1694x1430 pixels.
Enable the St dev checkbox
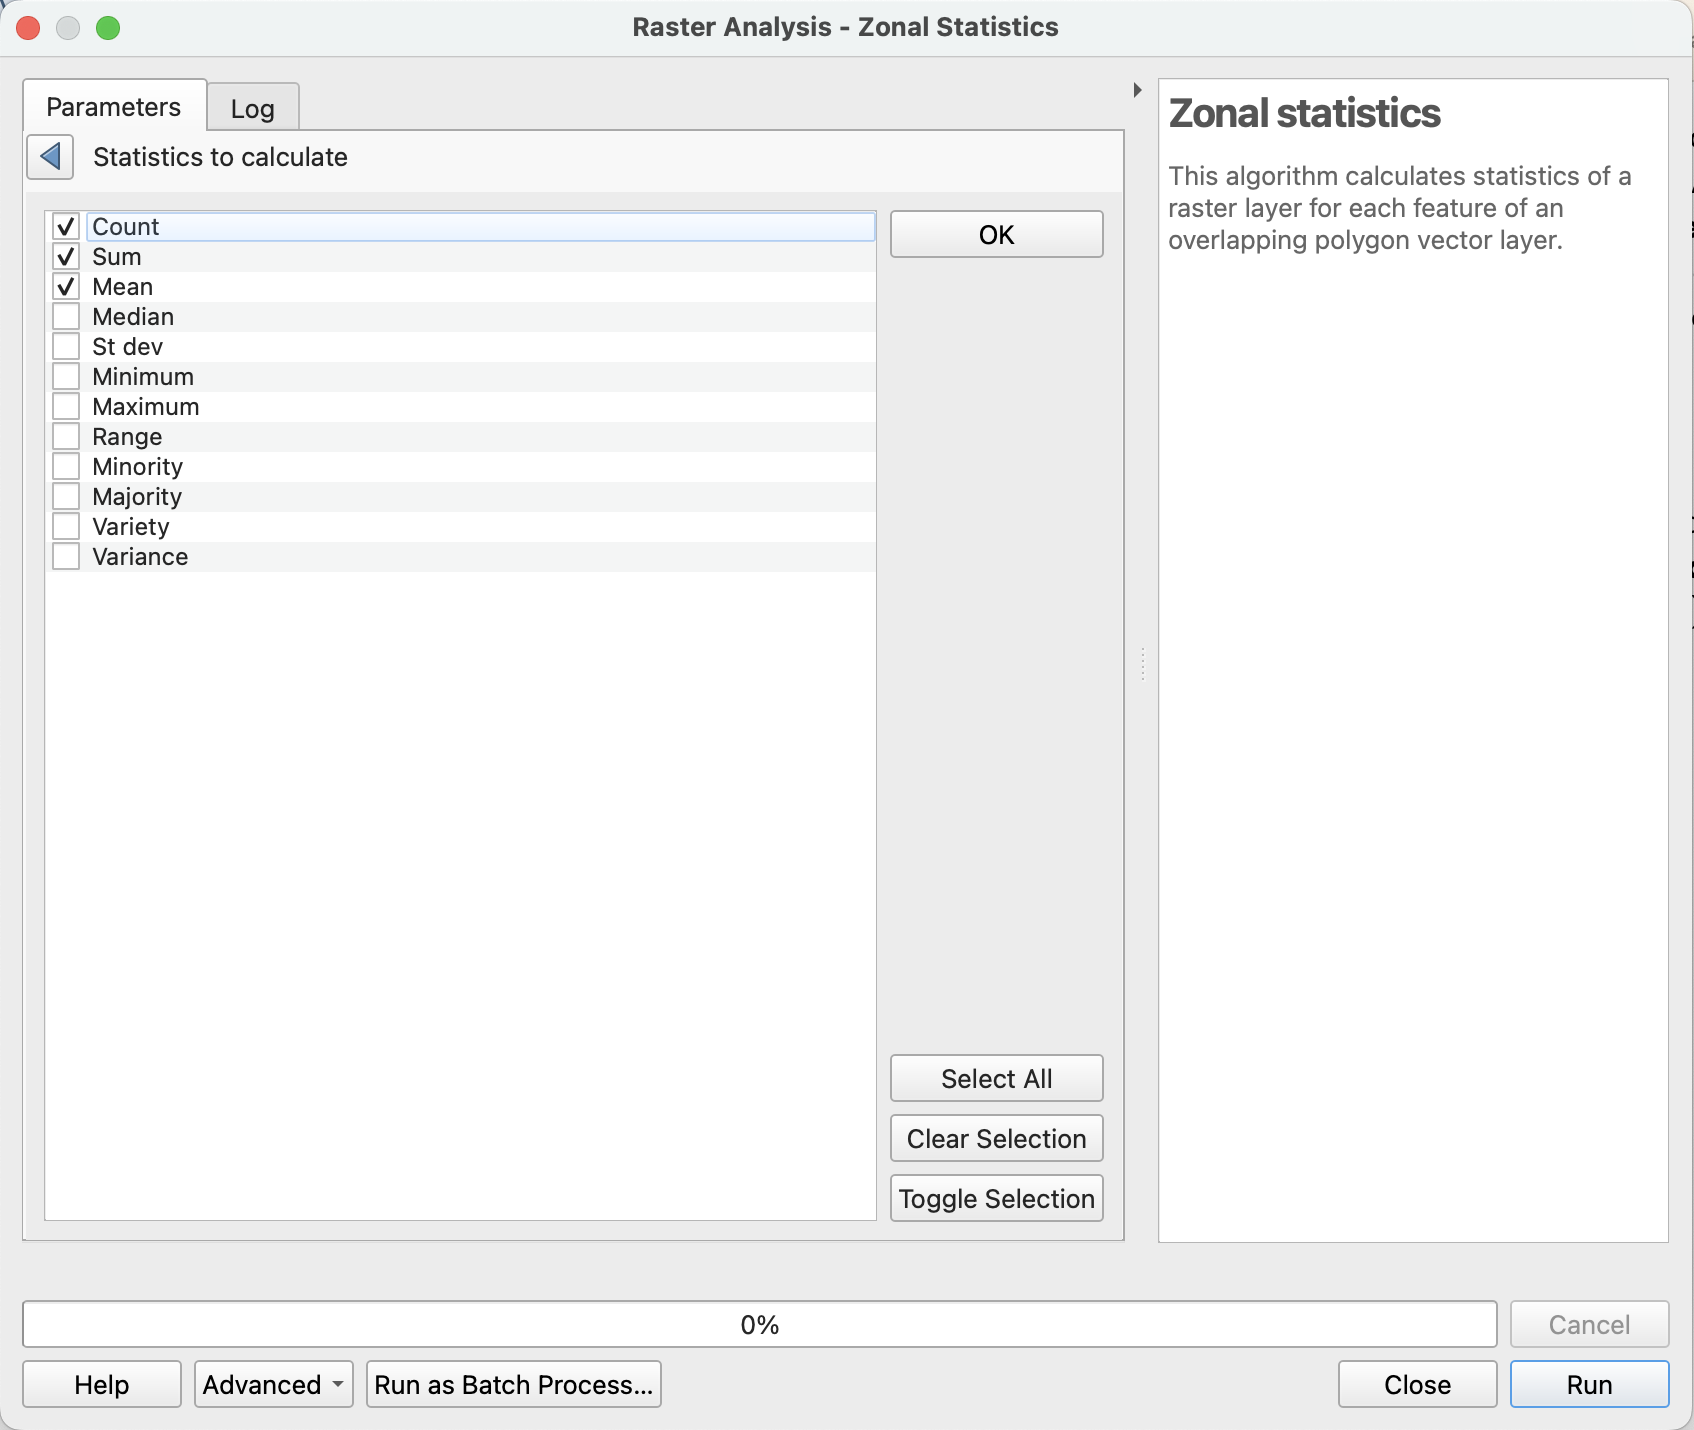tap(66, 347)
